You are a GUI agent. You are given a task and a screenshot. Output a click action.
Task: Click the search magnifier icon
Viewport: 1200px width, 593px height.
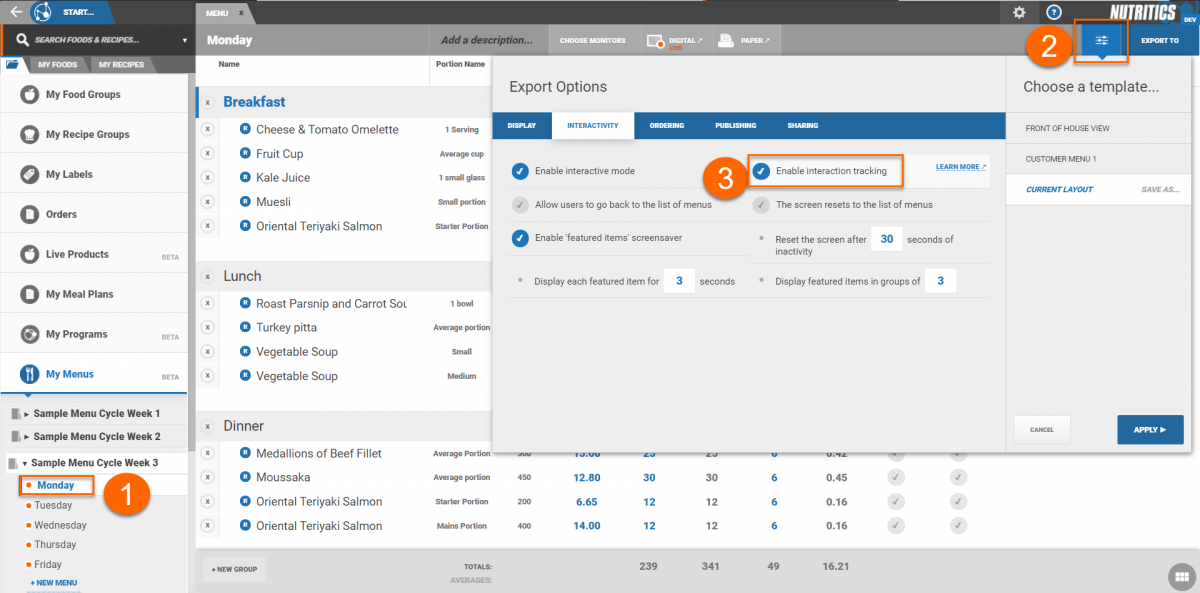22,40
